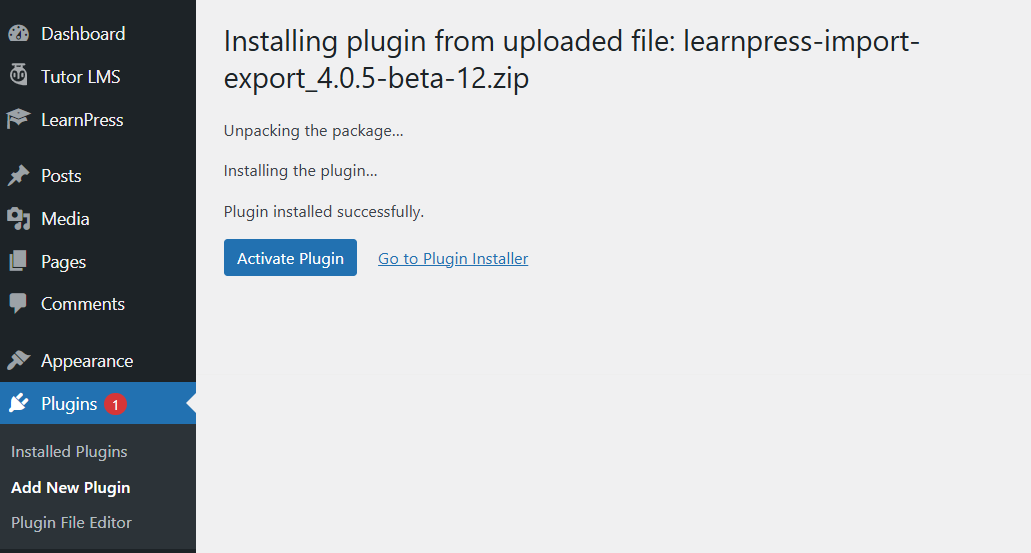The width and height of the screenshot is (1031, 553).
Task: Click the Tutor LMS owl icon
Action: [x=18, y=75]
